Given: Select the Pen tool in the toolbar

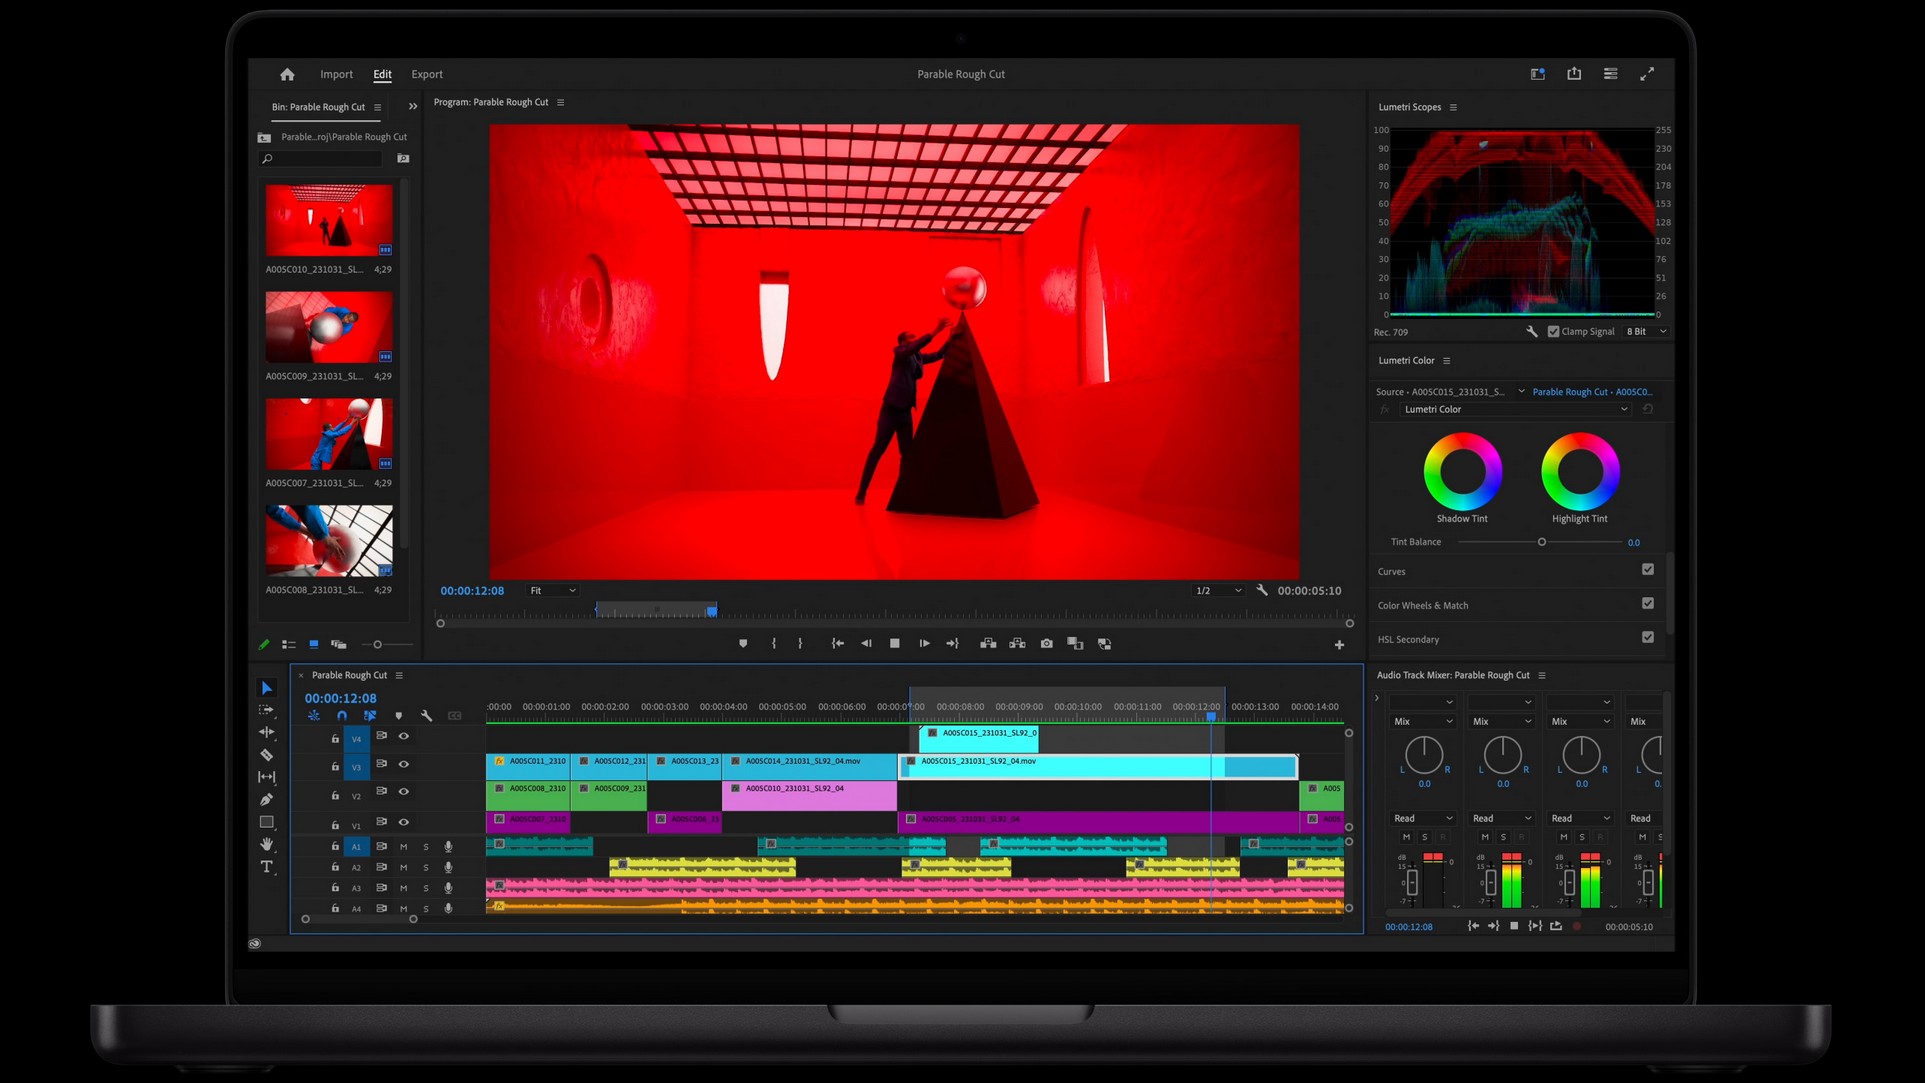Looking at the screenshot, I should [x=266, y=799].
